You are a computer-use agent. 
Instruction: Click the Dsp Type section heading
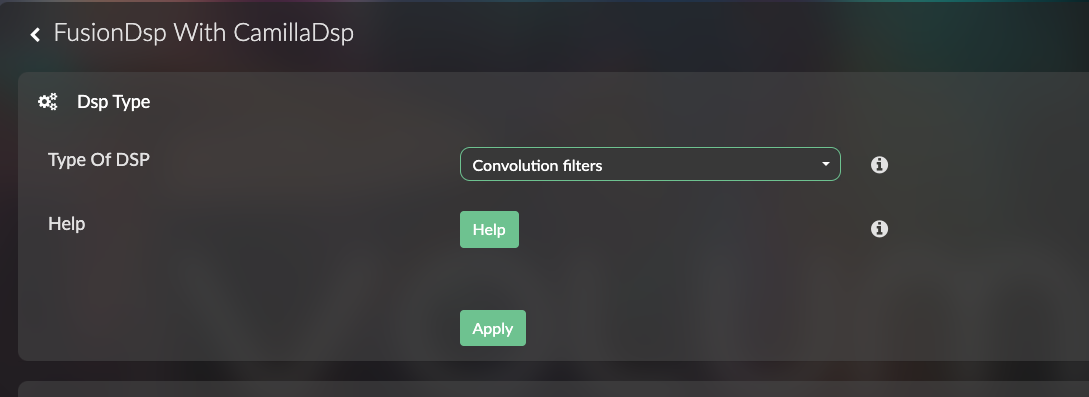[113, 102]
